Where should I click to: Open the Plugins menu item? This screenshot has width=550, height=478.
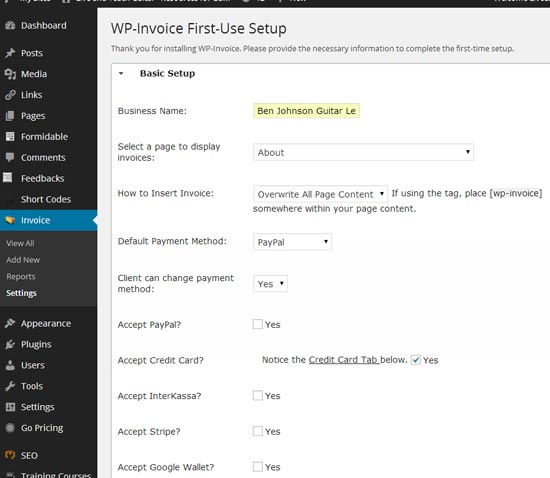(x=36, y=344)
